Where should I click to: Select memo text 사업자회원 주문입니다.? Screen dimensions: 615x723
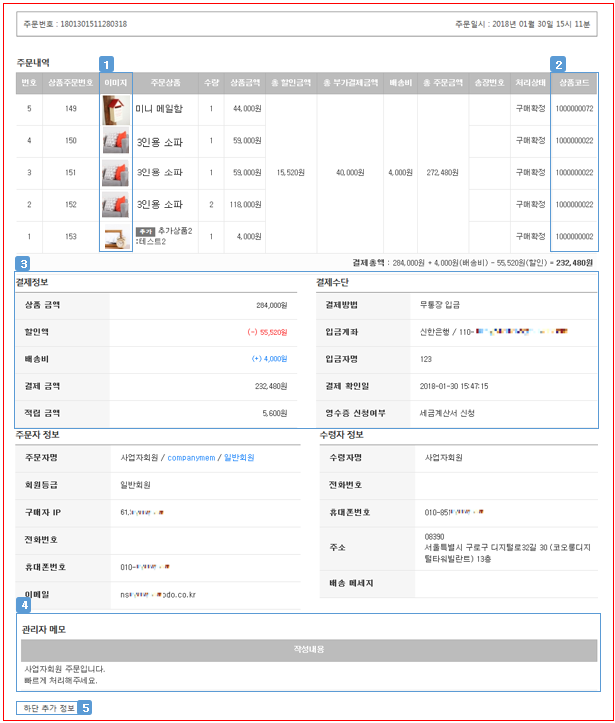(x=65, y=669)
